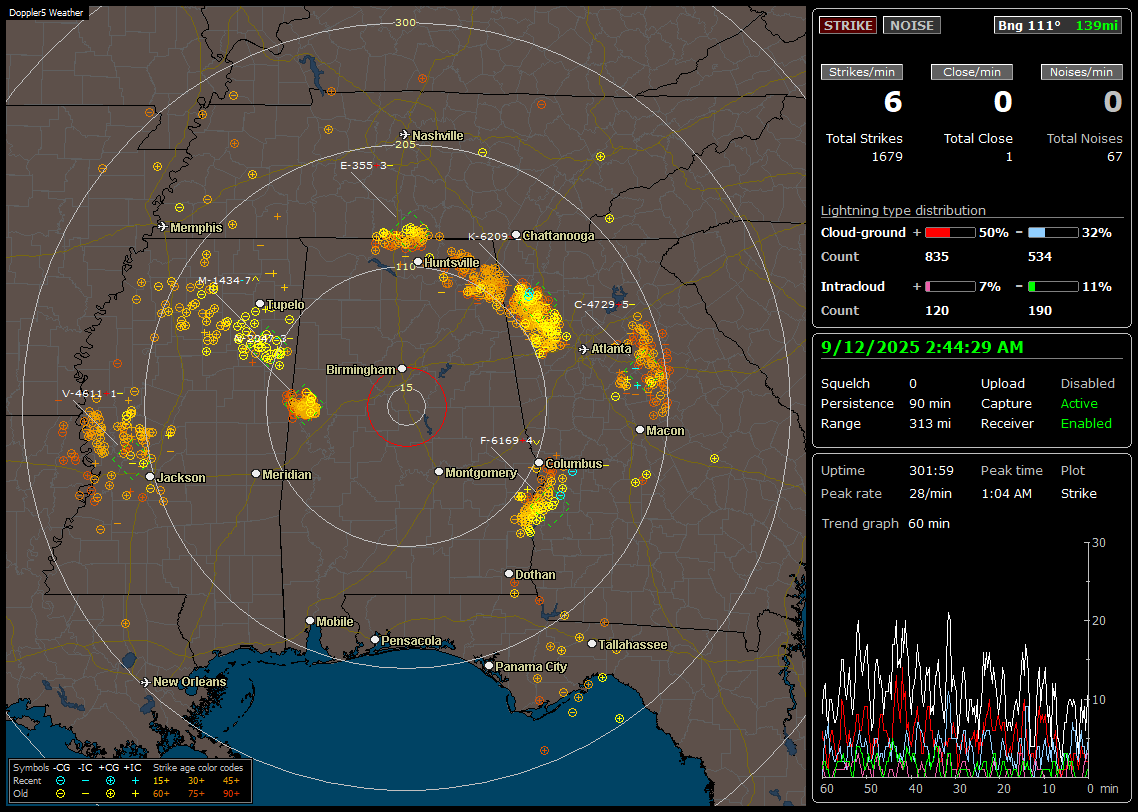Select storm cell label C-4729
The height and width of the screenshot is (812, 1138).
(x=604, y=304)
